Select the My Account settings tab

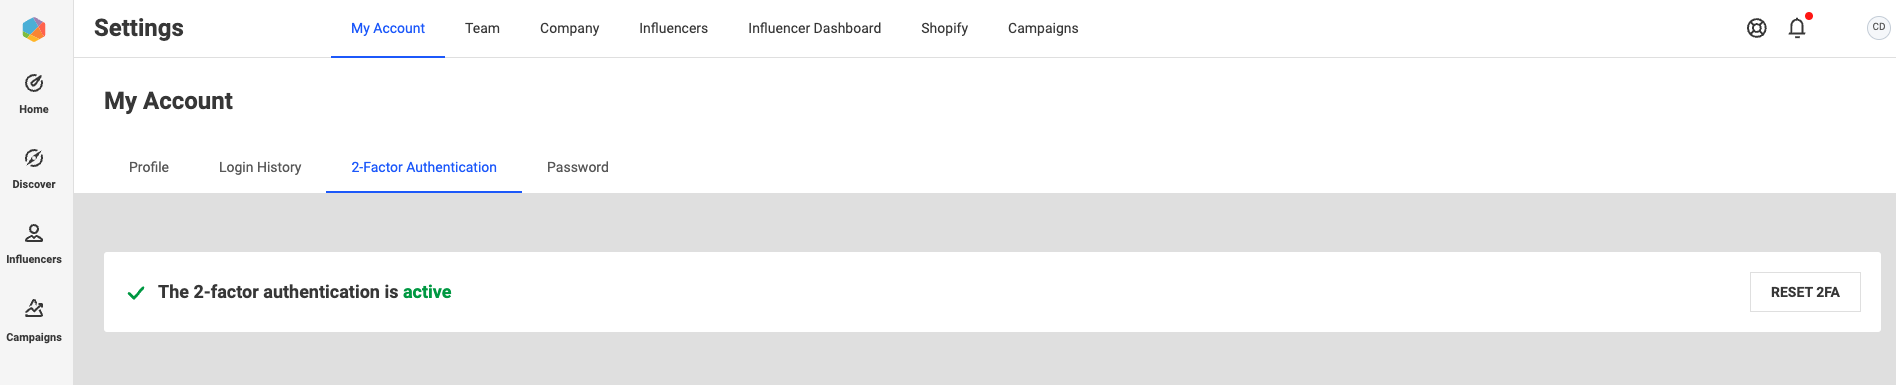click(388, 28)
